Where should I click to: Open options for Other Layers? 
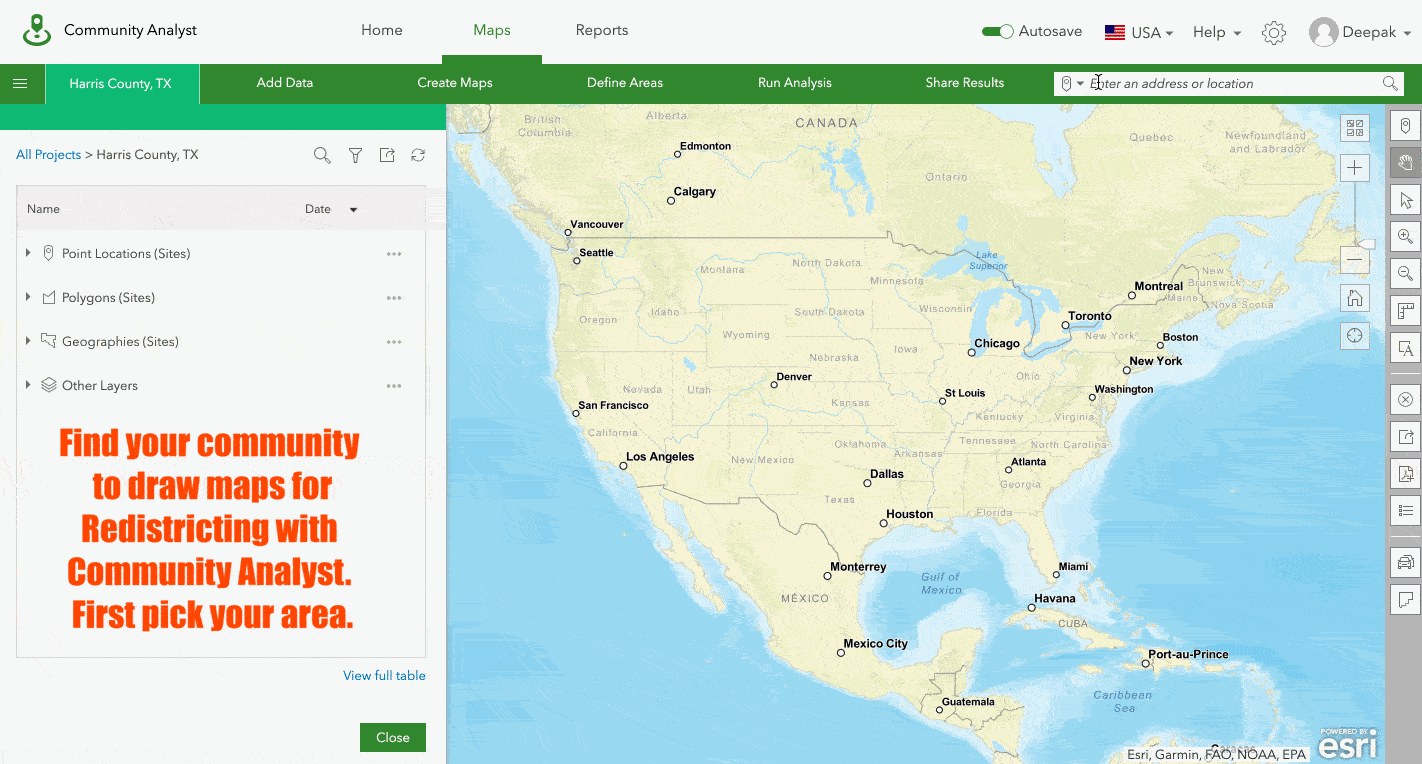(x=394, y=386)
